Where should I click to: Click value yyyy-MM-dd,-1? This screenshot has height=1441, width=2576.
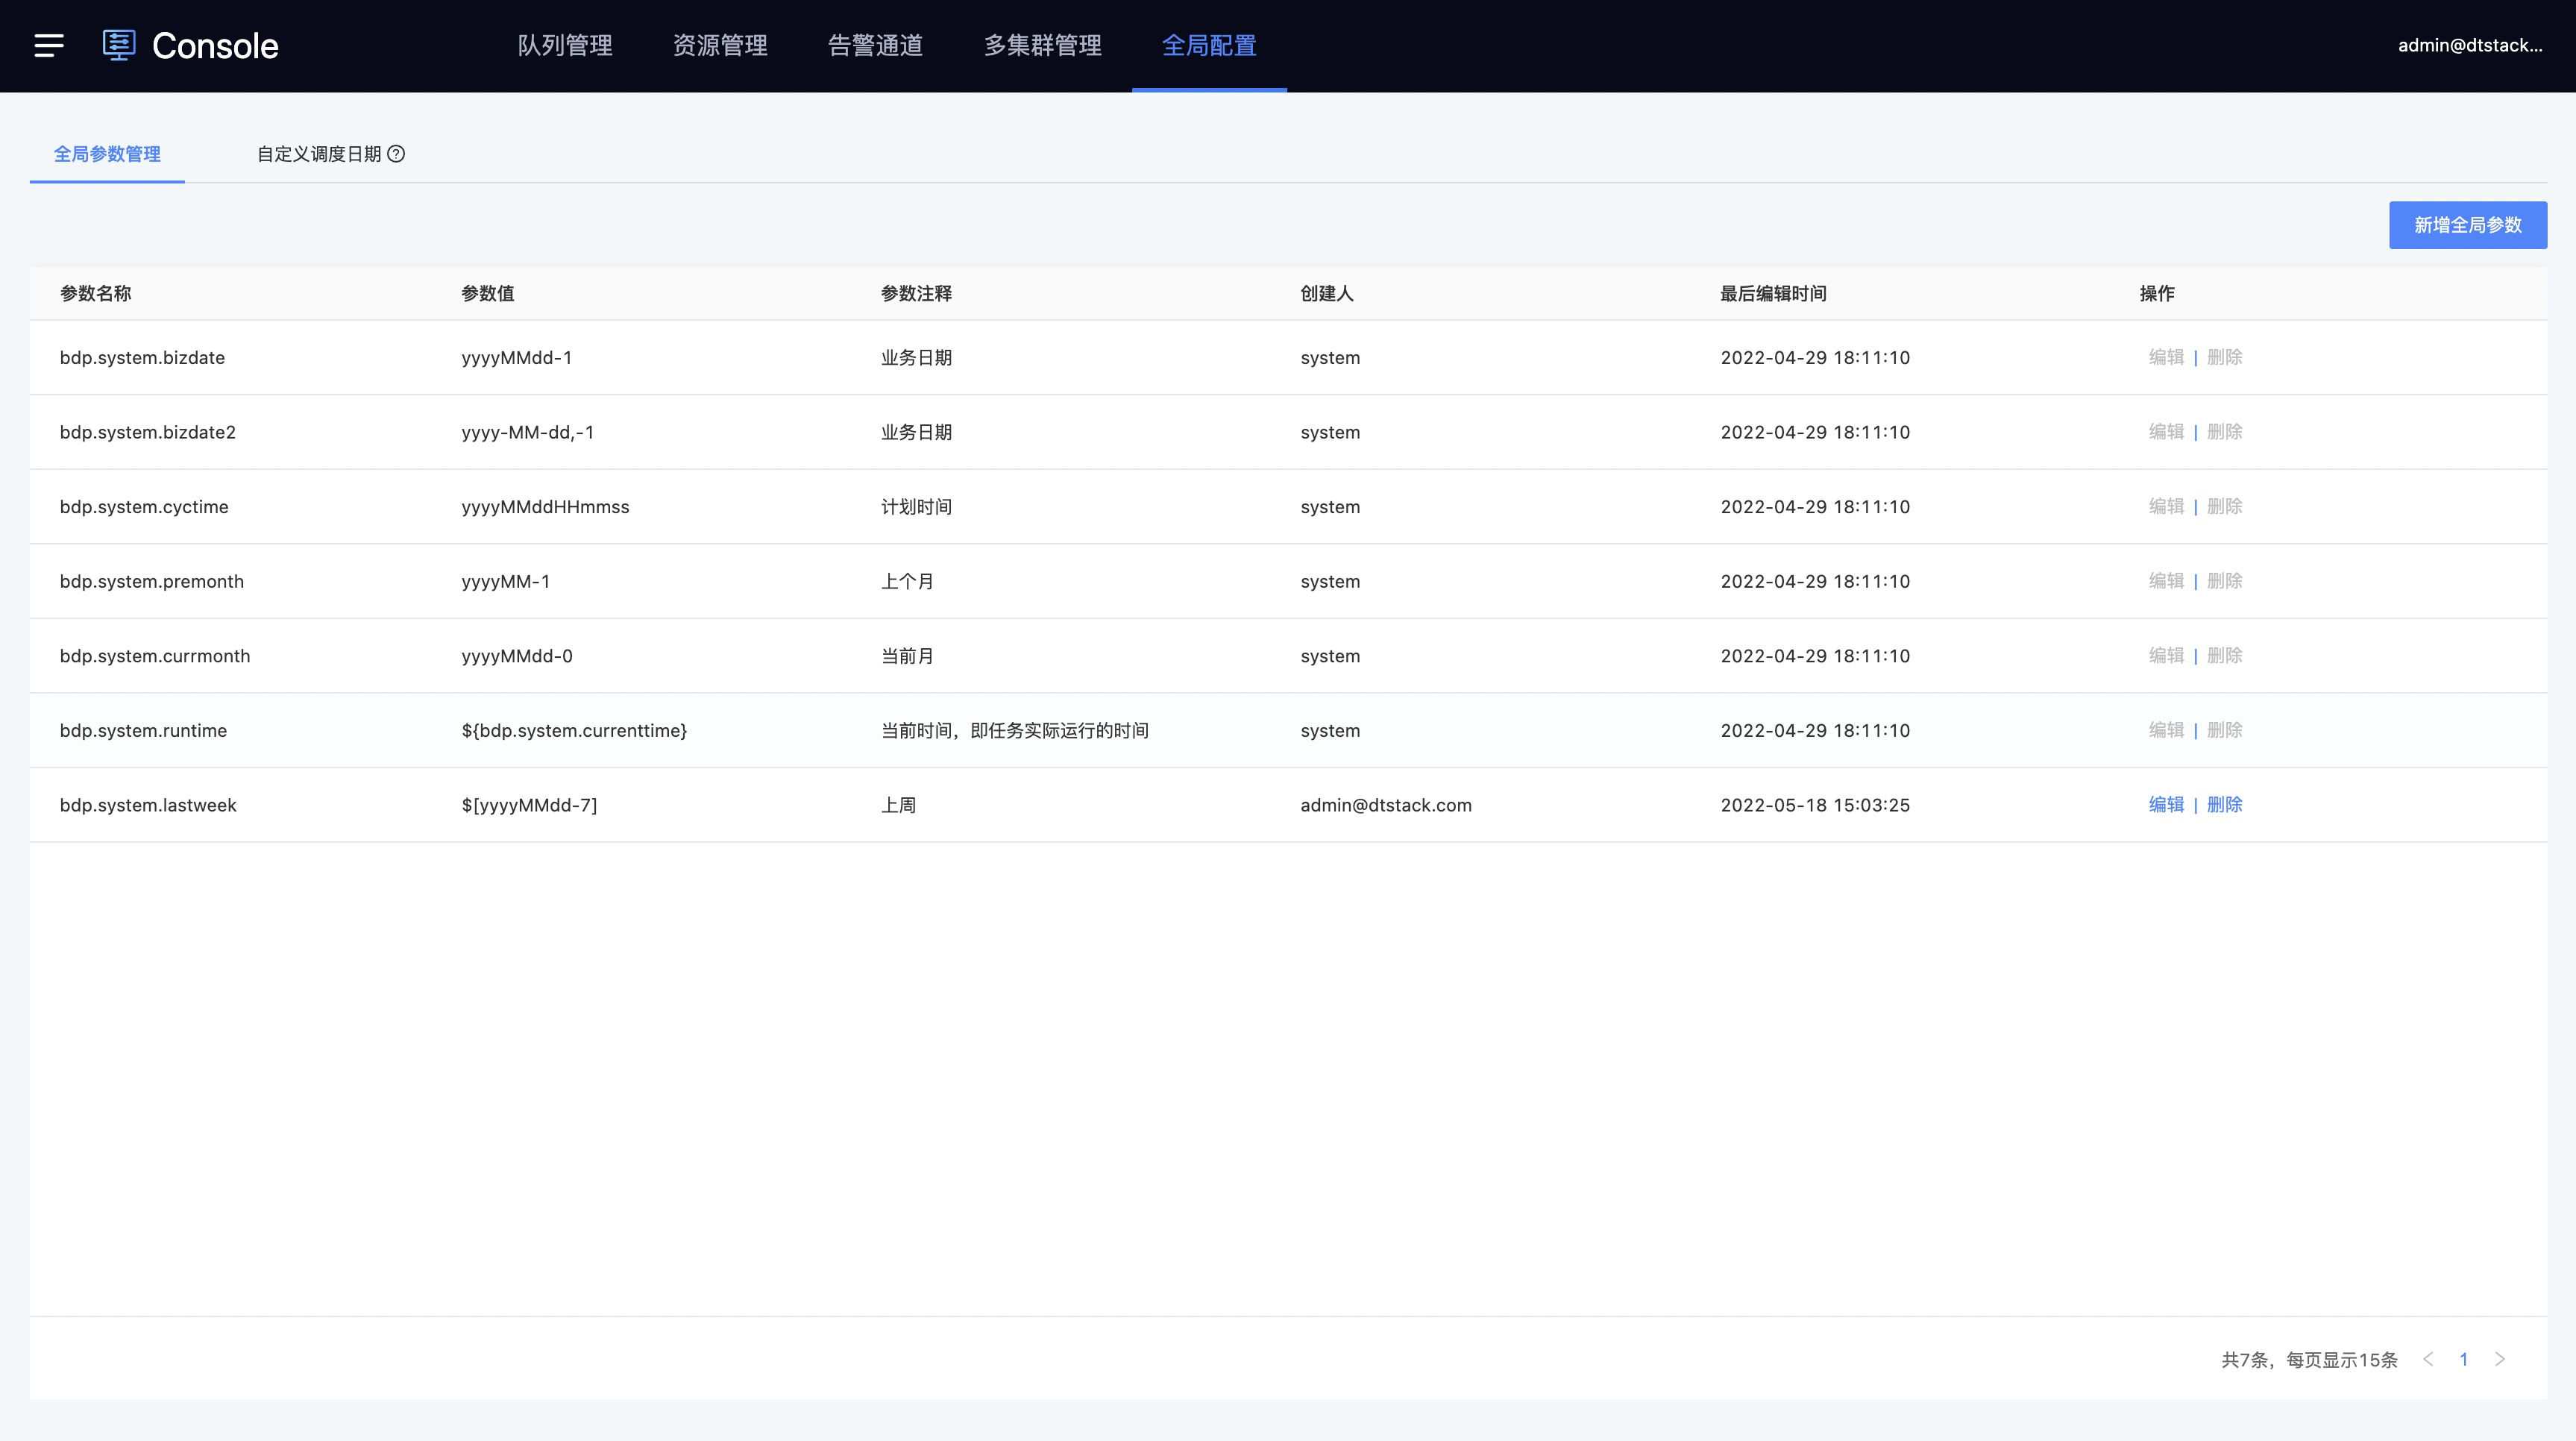coord(528,432)
